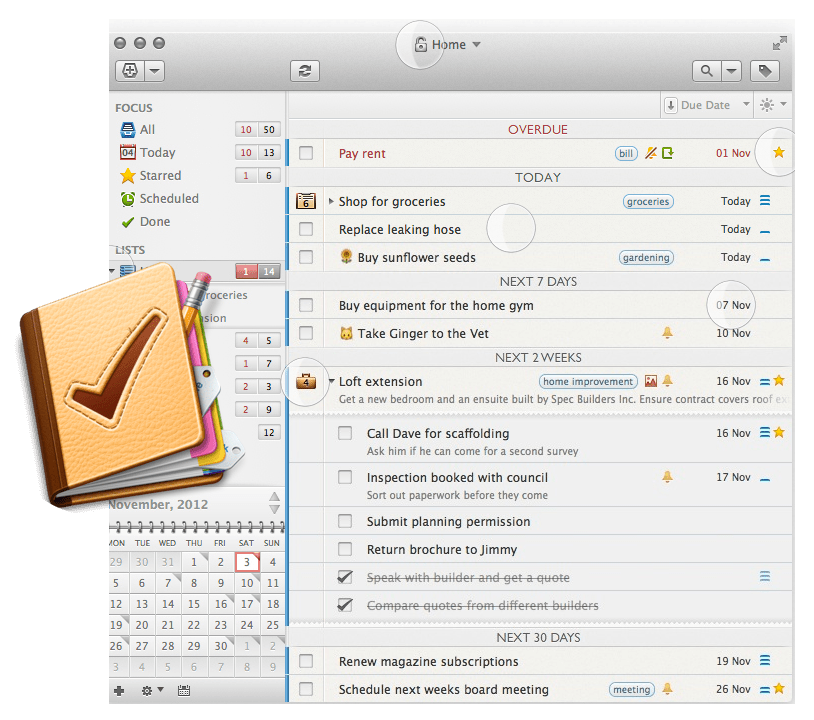The image size is (814, 720).
Task: Uncheck Speak with builder and get a quote
Action: point(345,577)
